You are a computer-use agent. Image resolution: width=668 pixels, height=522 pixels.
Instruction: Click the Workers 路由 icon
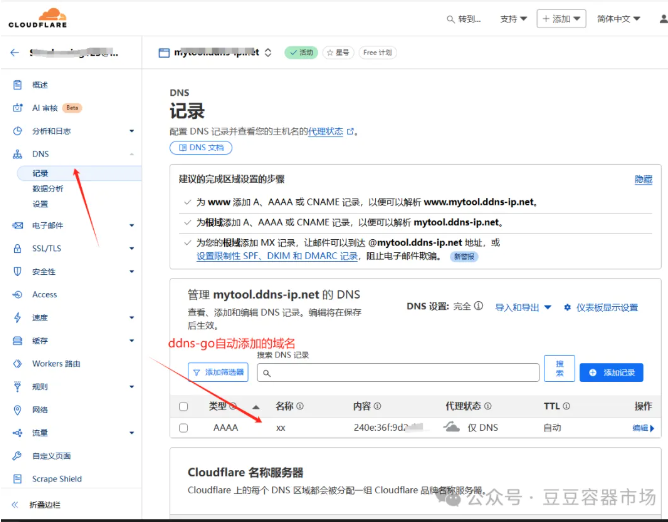coord(17,363)
